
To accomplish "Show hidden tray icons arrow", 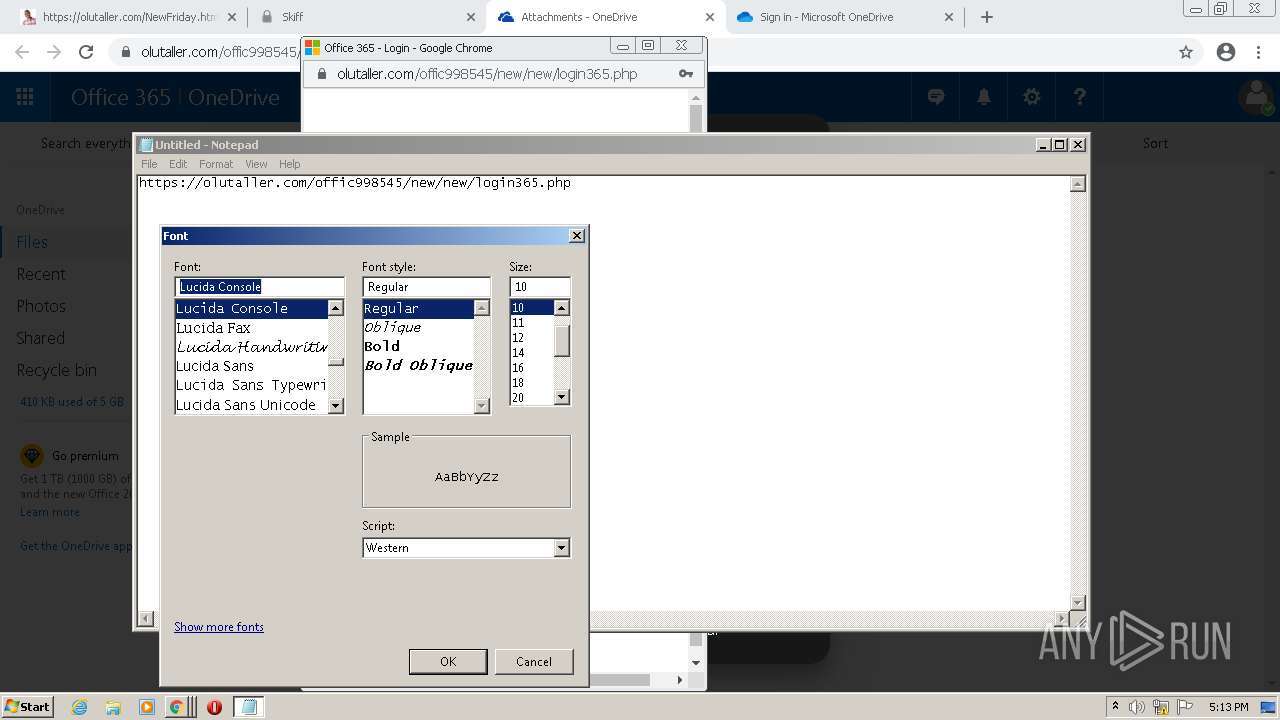I will [x=1116, y=707].
